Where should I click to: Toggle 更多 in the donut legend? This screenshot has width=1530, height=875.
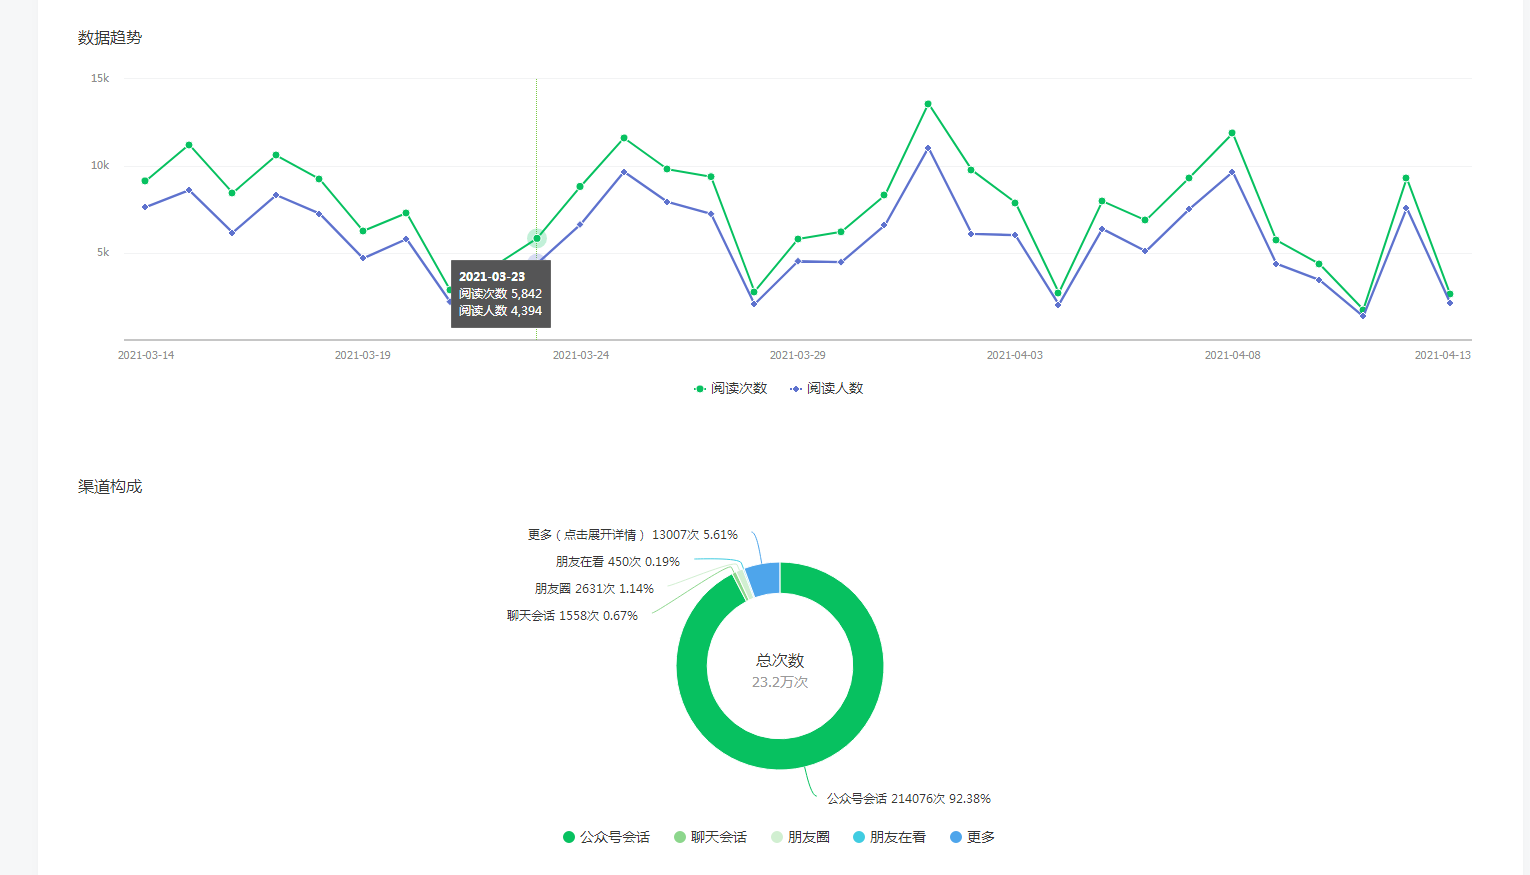point(972,837)
